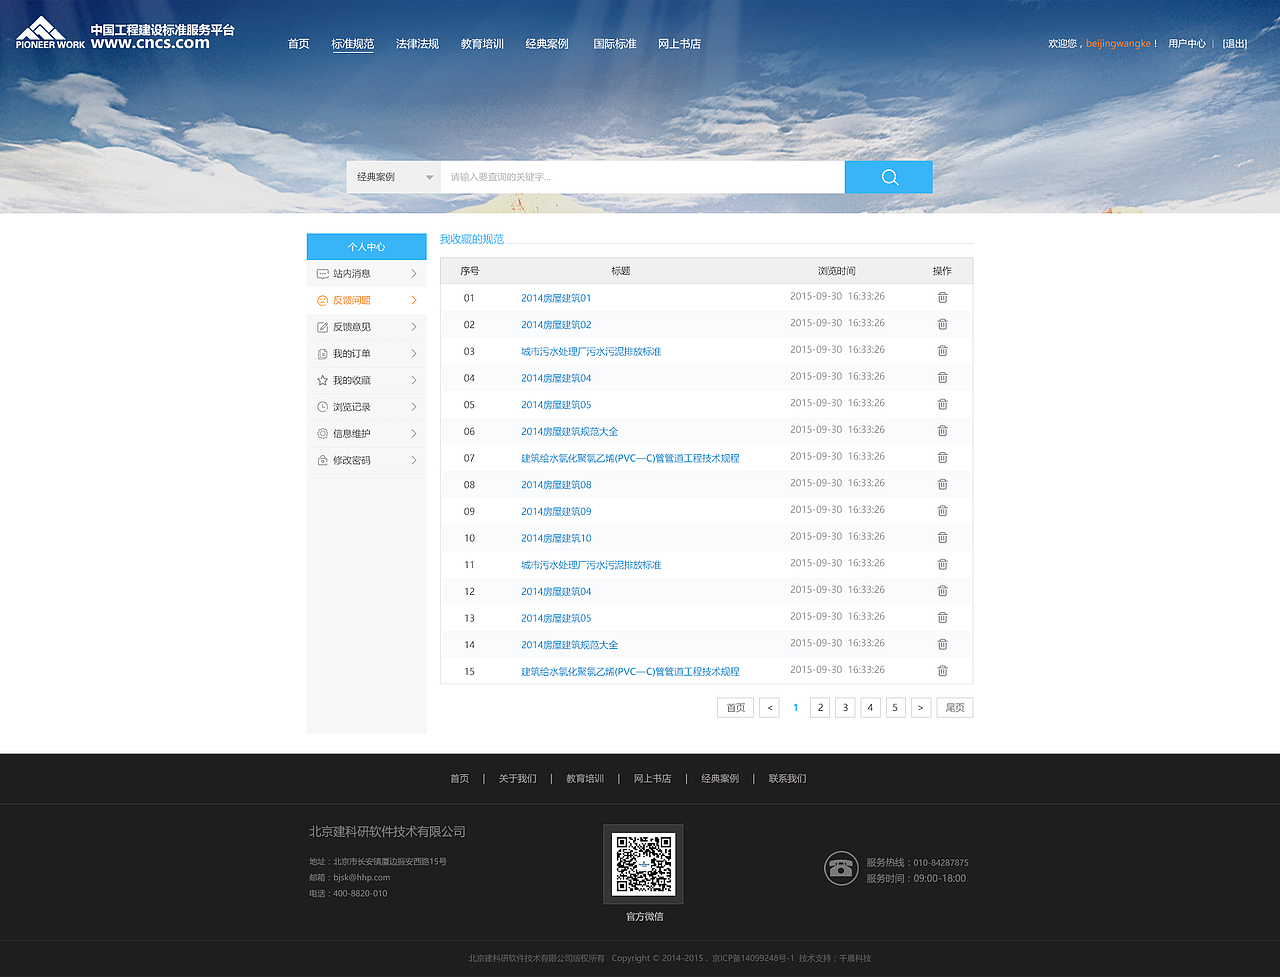The height and width of the screenshot is (977, 1280).
Task: Click the icon beside 修改密码
Action: pyautogui.click(x=323, y=459)
